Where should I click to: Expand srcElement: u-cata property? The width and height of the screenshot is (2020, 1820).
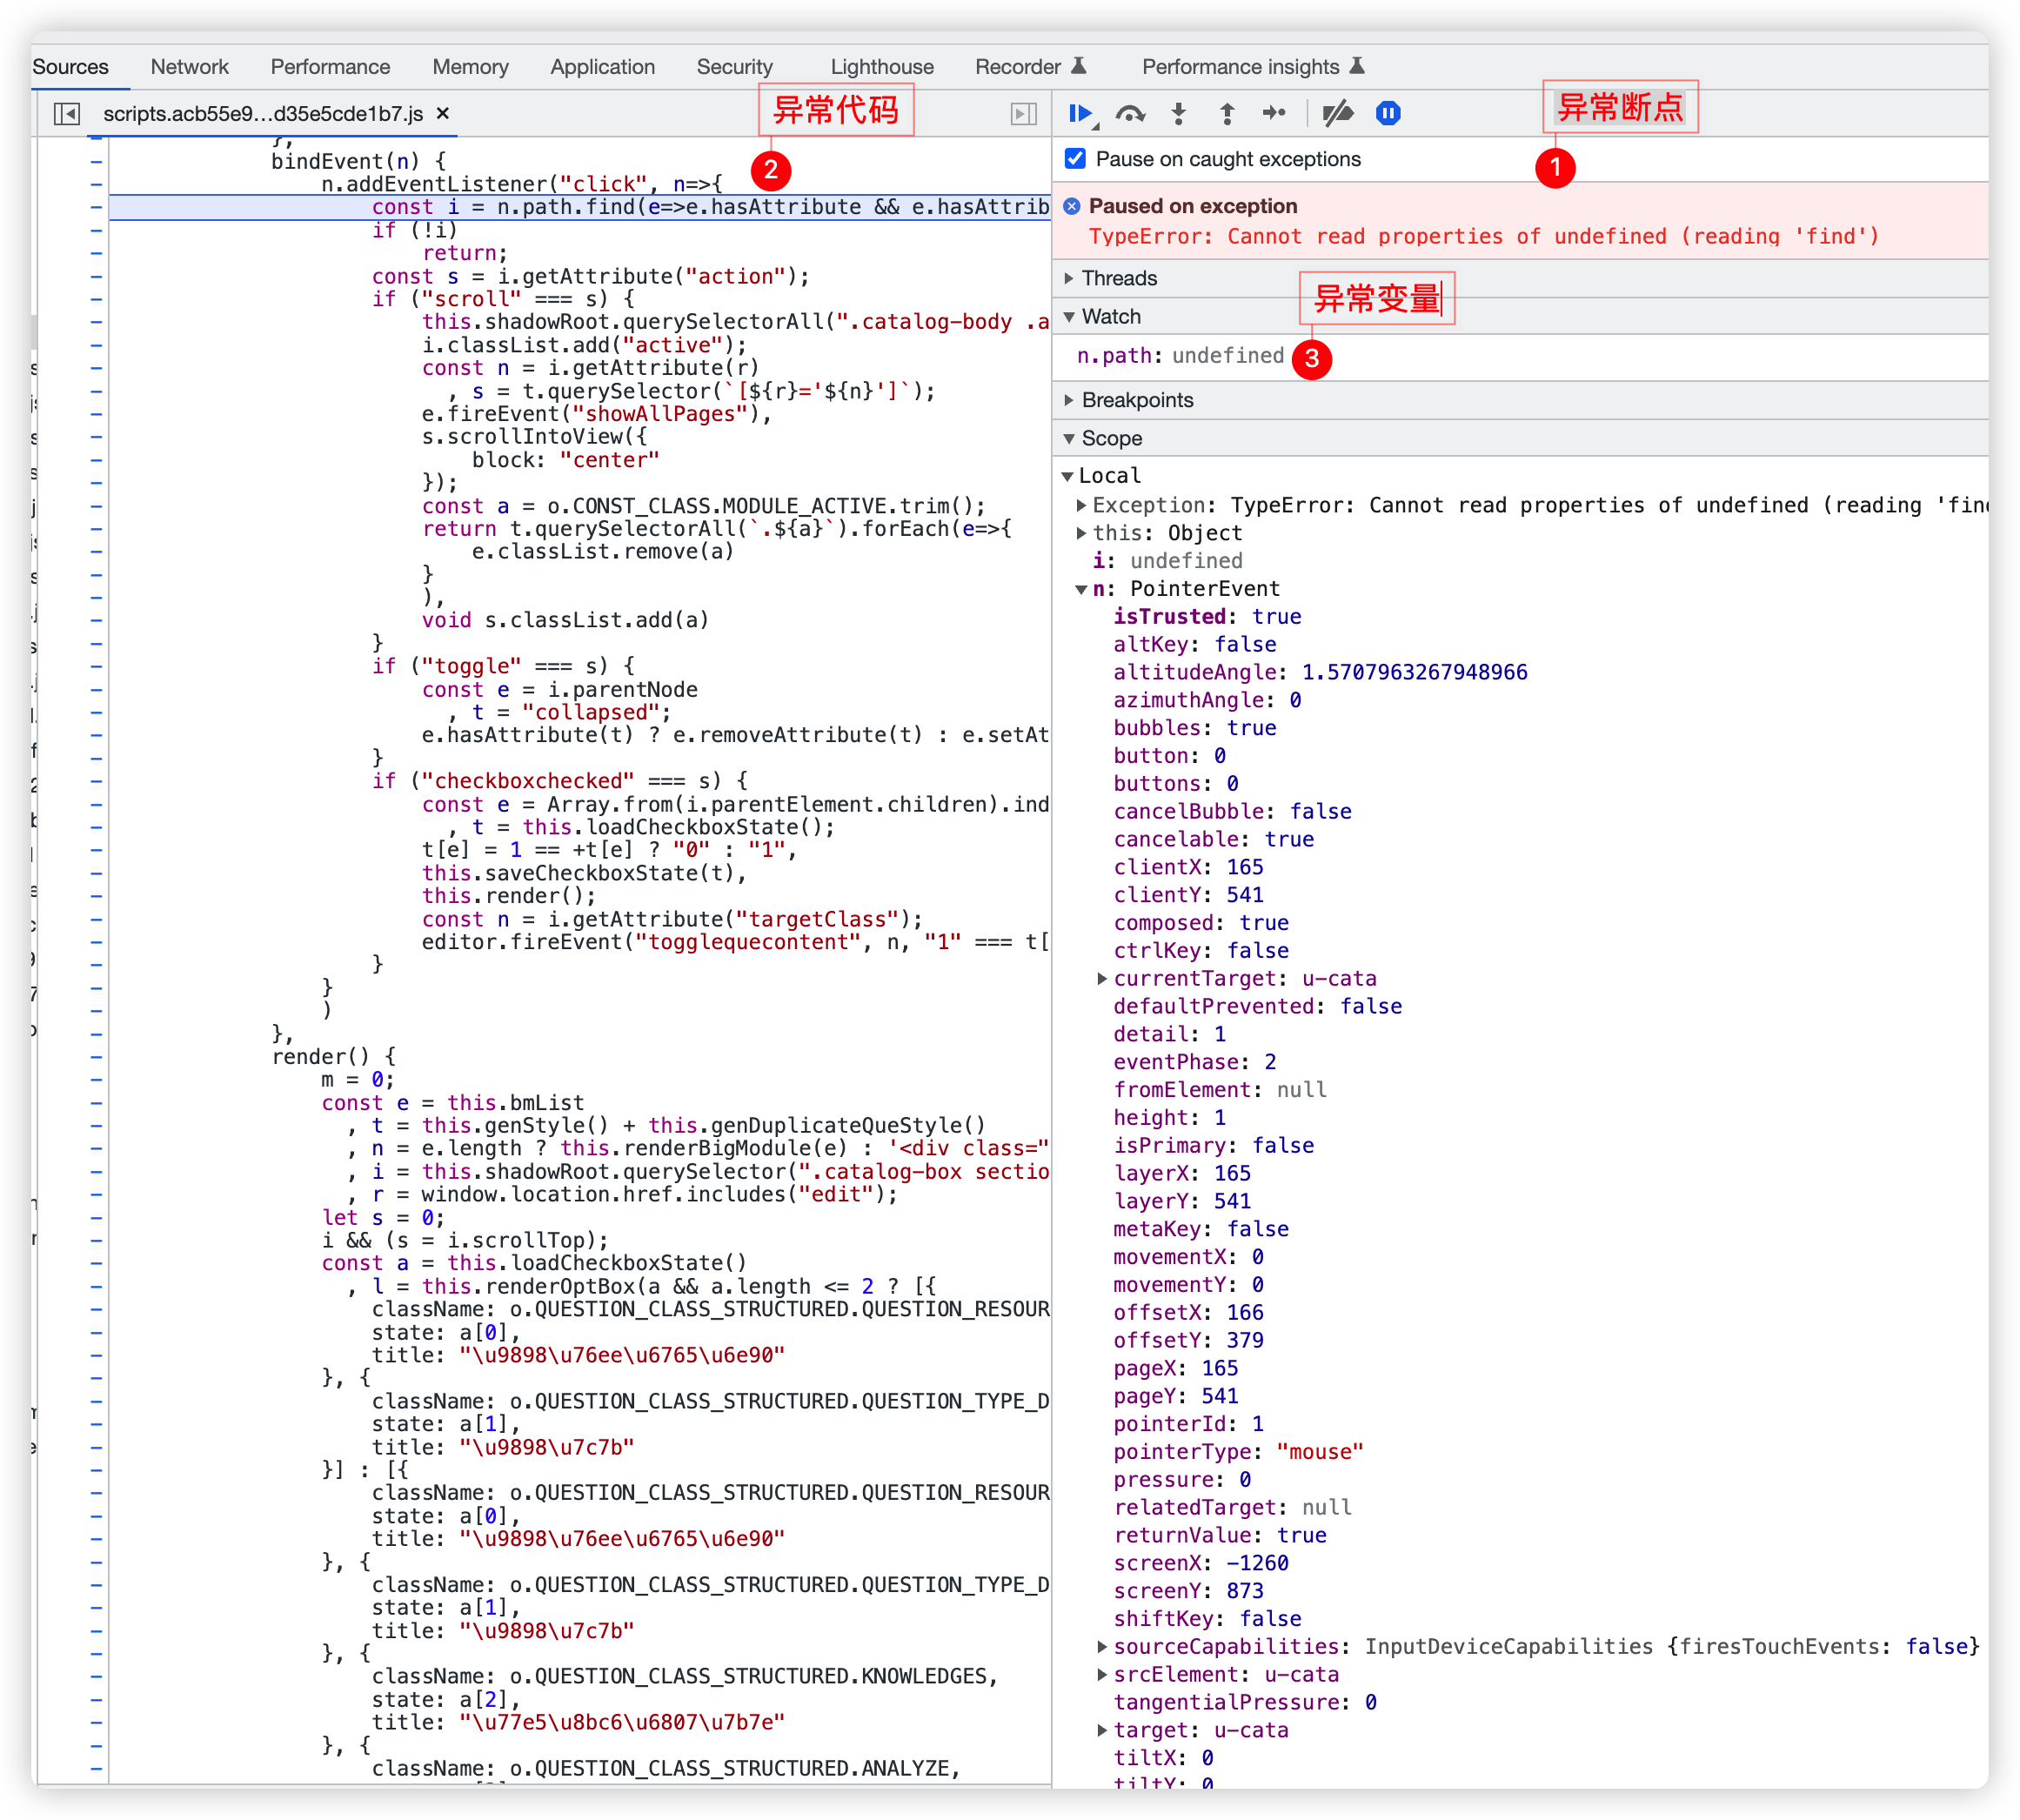(x=1102, y=1675)
